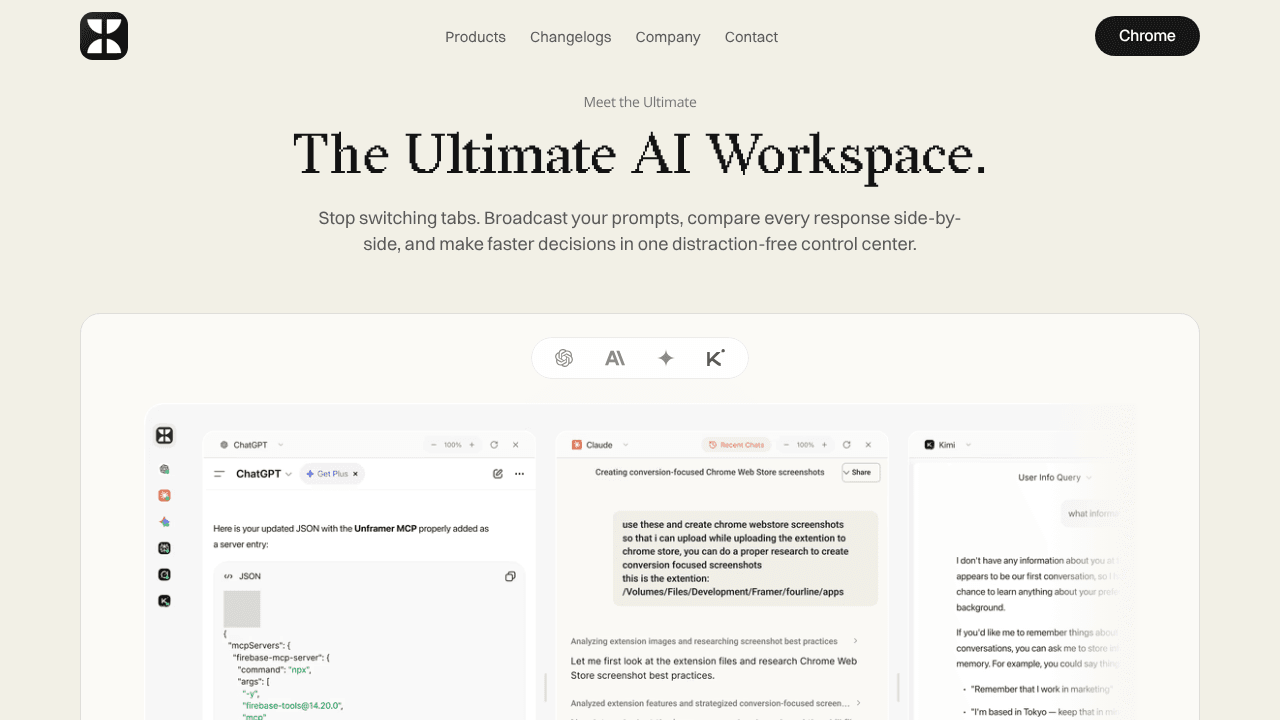Click the Share button in the Claude panel
The width and height of the screenshot is (1280, 720).
coord(861,472)
